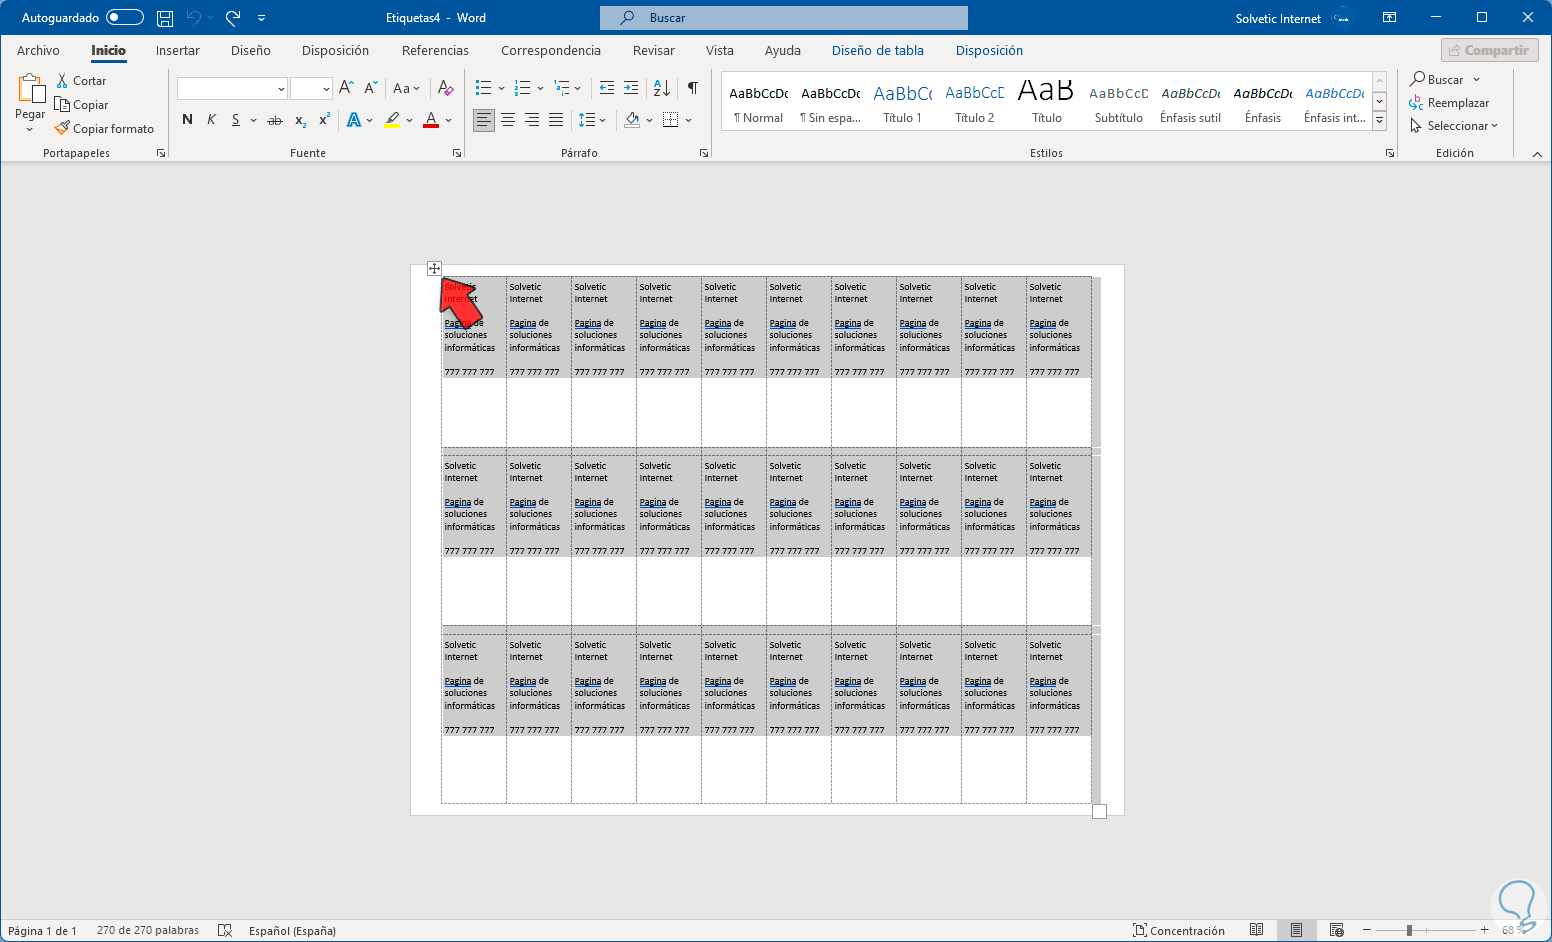1552x942 pixels.
Task: Toggle justified text alignment
Action: tap(556, 120)
